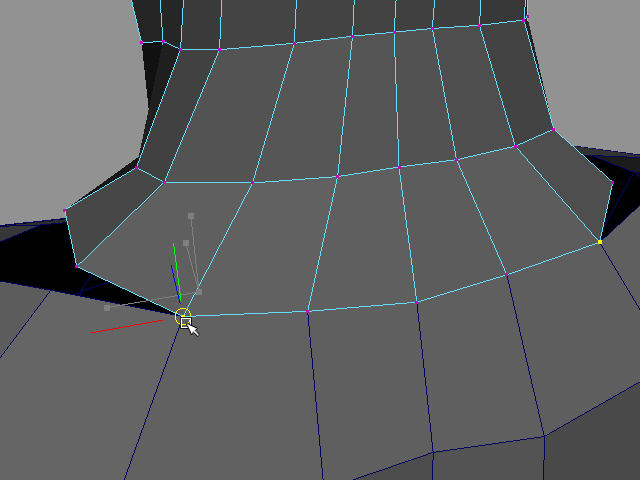The image size is (640, 480).
Task: Click the yellow circle at manipulator center
Action: click(x=182, y=316)
